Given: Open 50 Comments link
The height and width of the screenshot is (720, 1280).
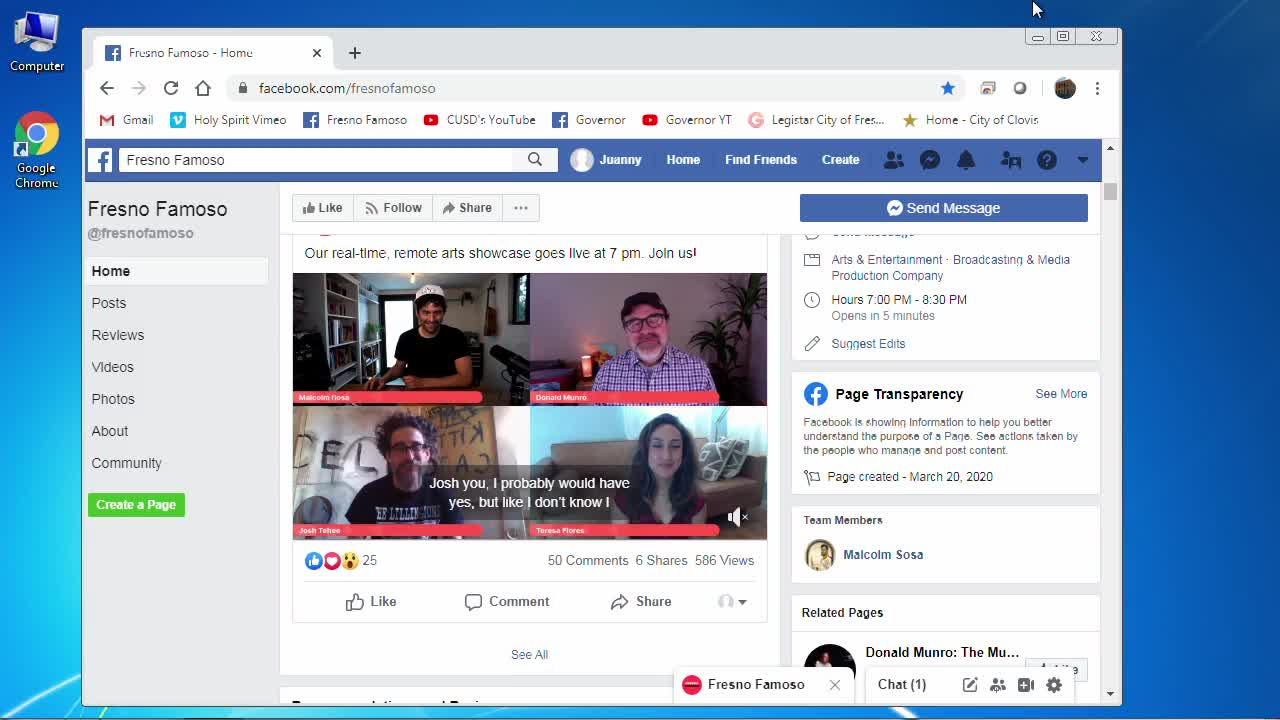Looking at the screenshot, I should (588, 561).
